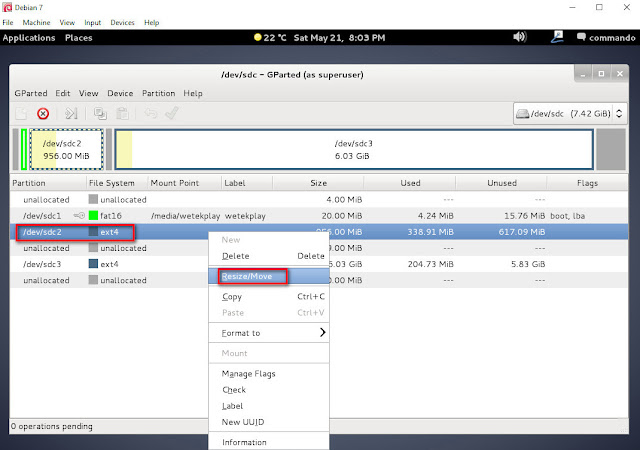This screenshot has height=450, width=640.
Task: Click the date and time clock
Action: [x=339, y=38]
